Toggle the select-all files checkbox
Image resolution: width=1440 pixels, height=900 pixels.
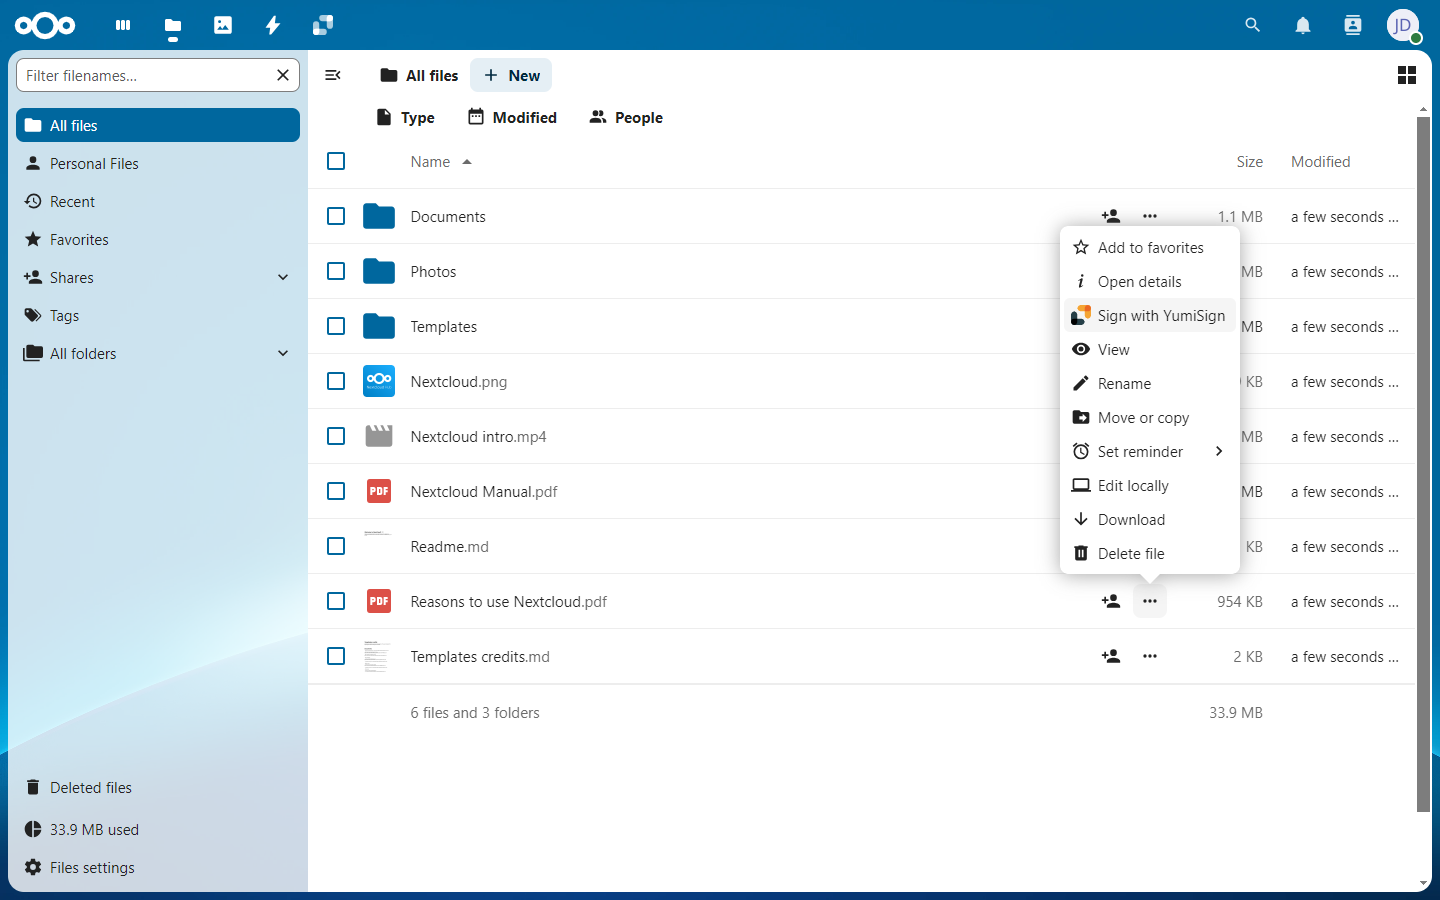(336, 161)
